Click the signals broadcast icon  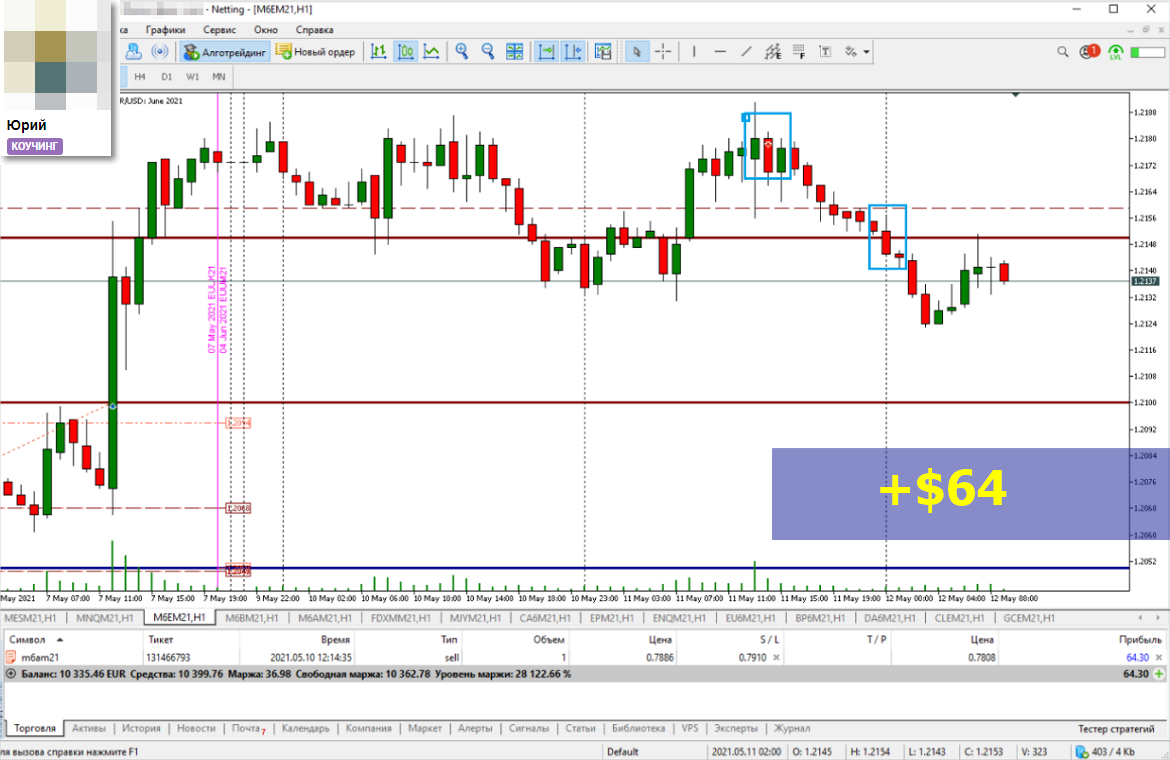point(159,51)
